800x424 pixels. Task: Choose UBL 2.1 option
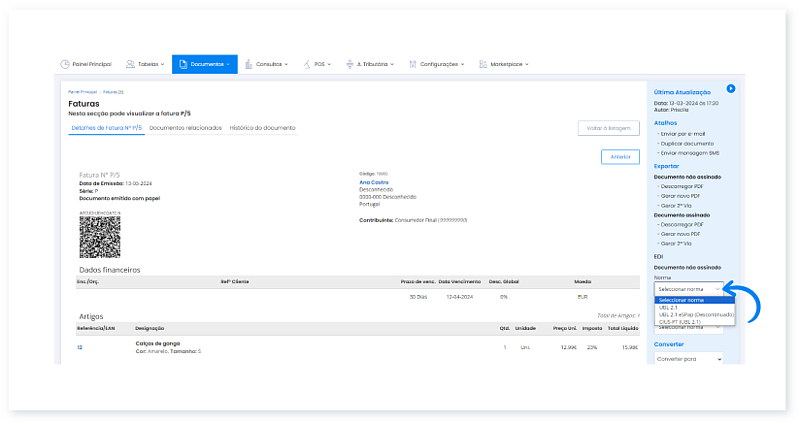pyautogui.click(x=694, y=308)
